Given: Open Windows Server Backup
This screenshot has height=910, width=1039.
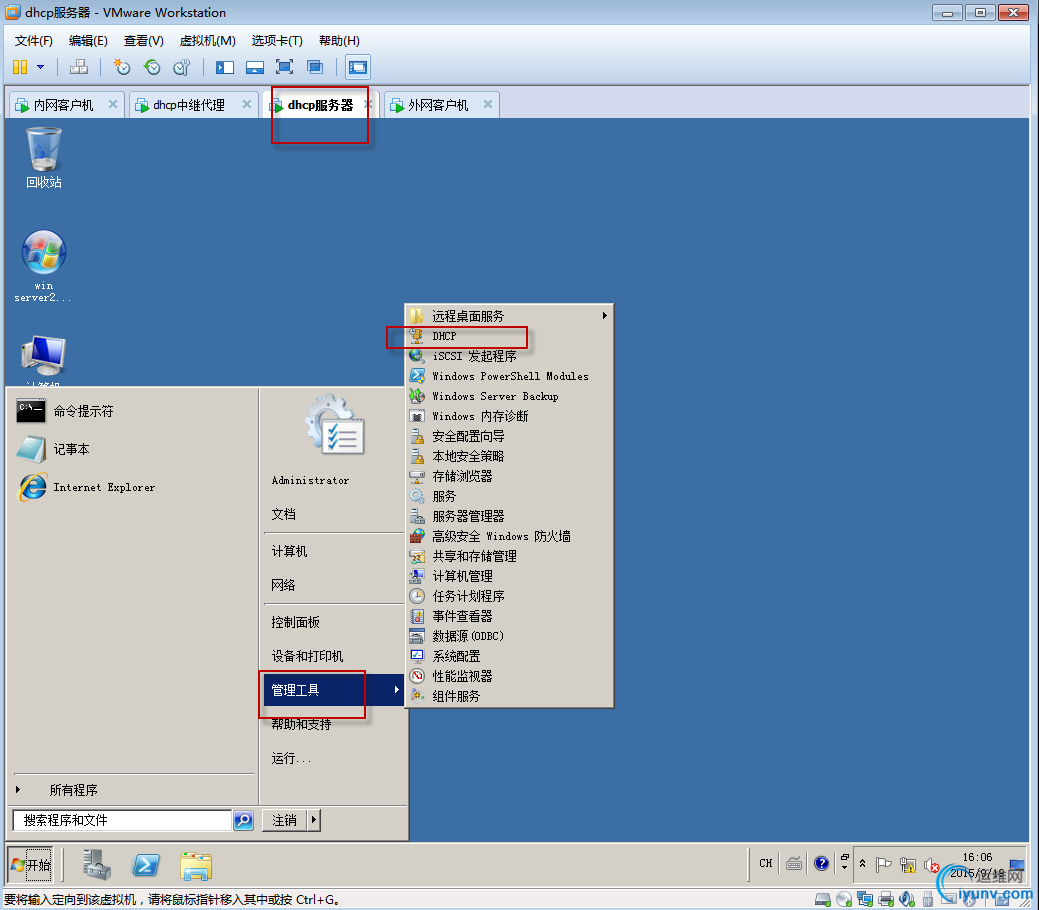Looking at the screenshot, I should pyautogui.click(x=509, y=396).
